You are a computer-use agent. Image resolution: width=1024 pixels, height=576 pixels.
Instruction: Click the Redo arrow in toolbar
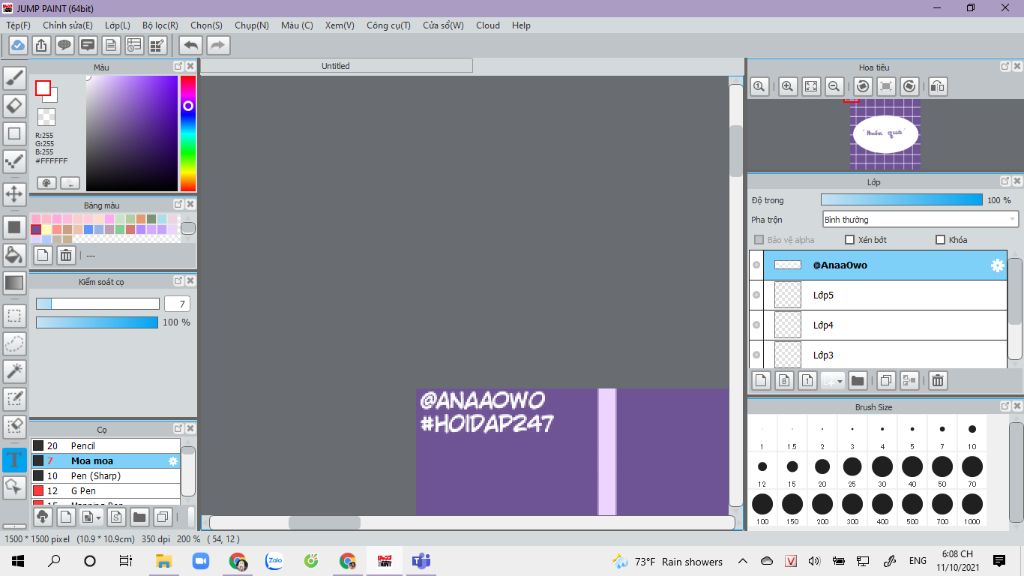[x=218, y=45]
